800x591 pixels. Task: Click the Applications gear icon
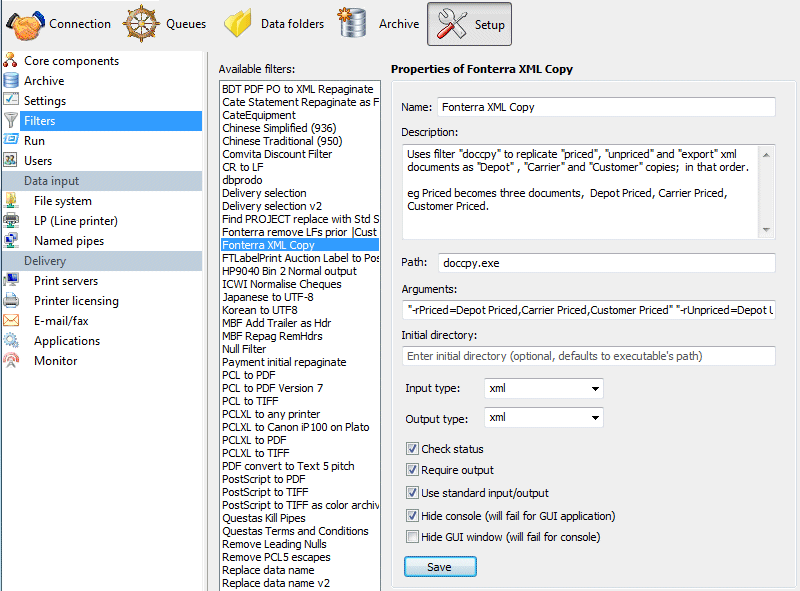coord(11,340)
